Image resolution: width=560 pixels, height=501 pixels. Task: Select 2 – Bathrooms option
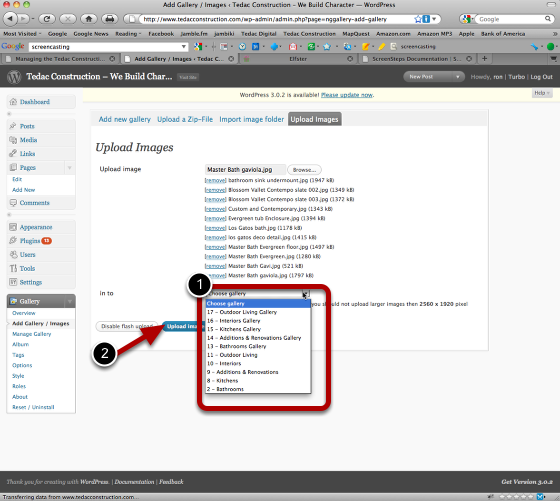(x=258, y=389)
